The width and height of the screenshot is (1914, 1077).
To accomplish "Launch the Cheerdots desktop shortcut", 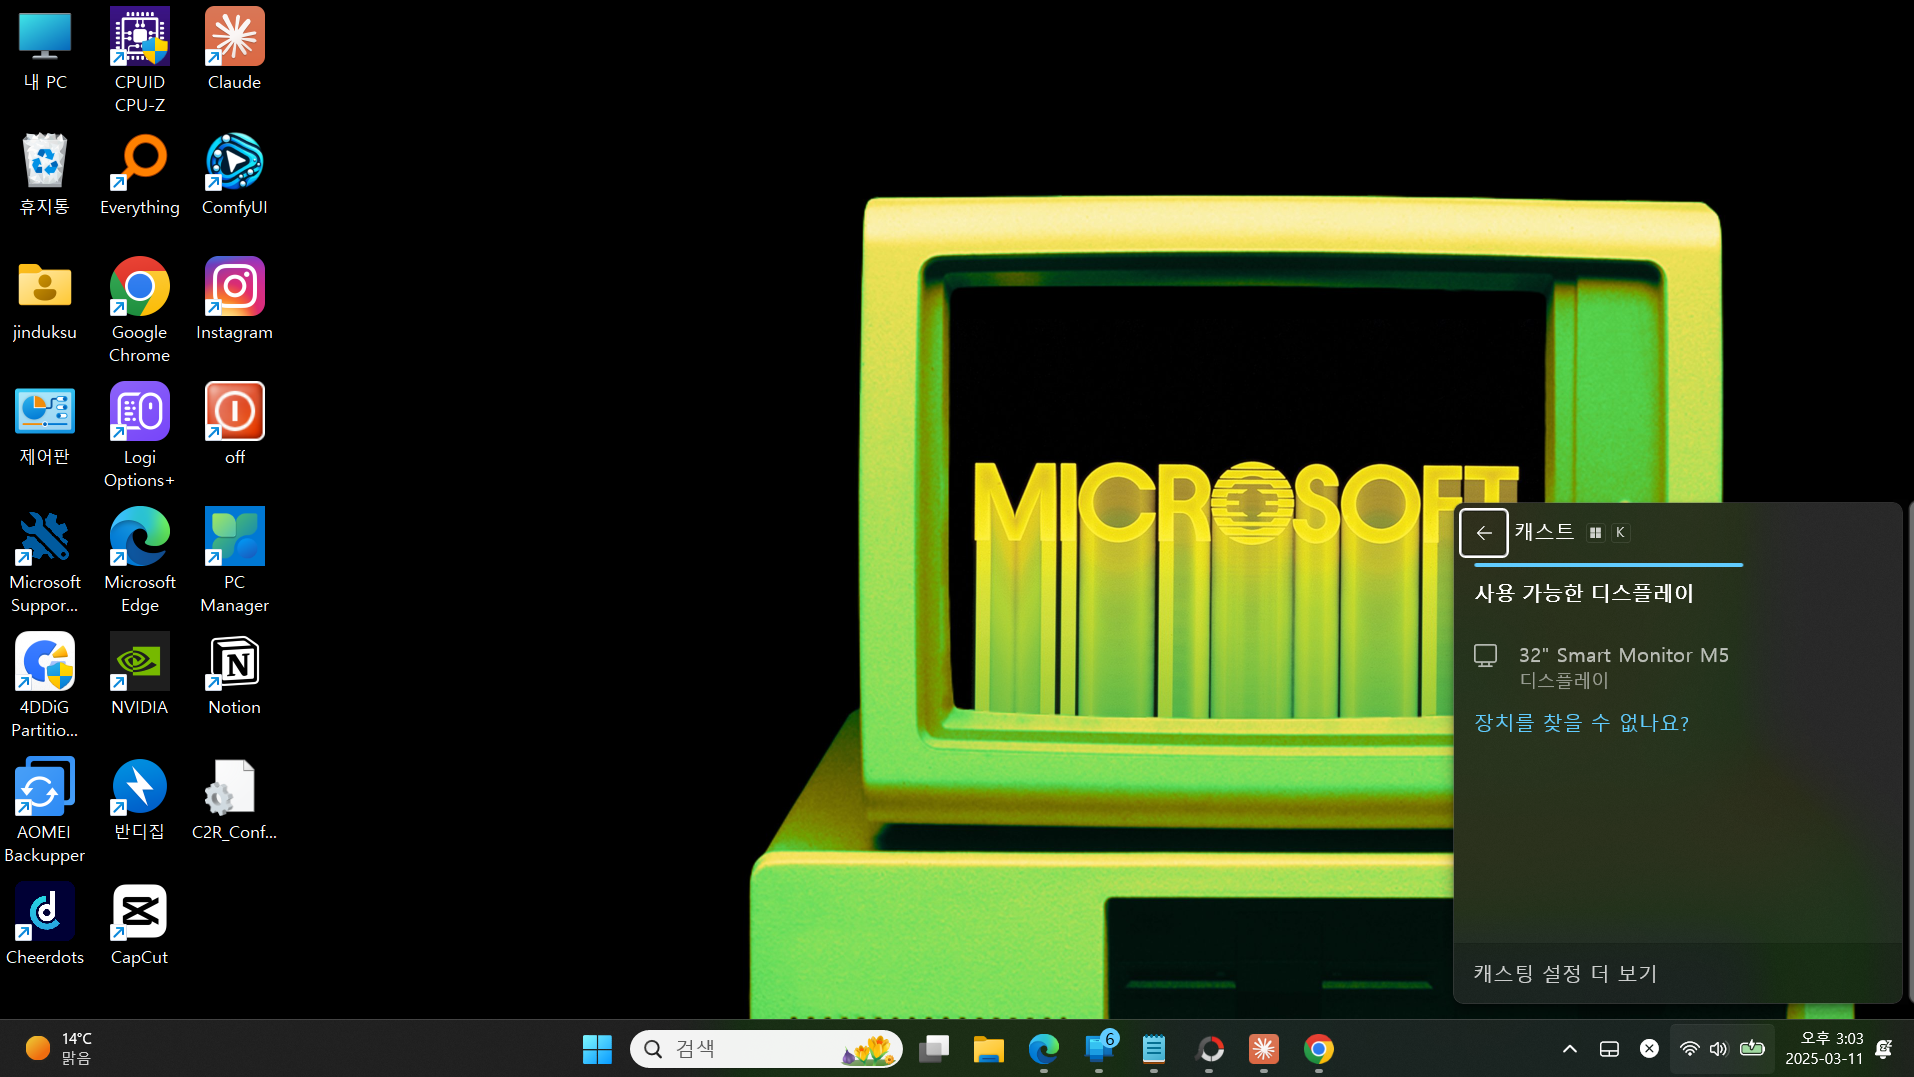I will pyautogui.click(x=45, y=925).
